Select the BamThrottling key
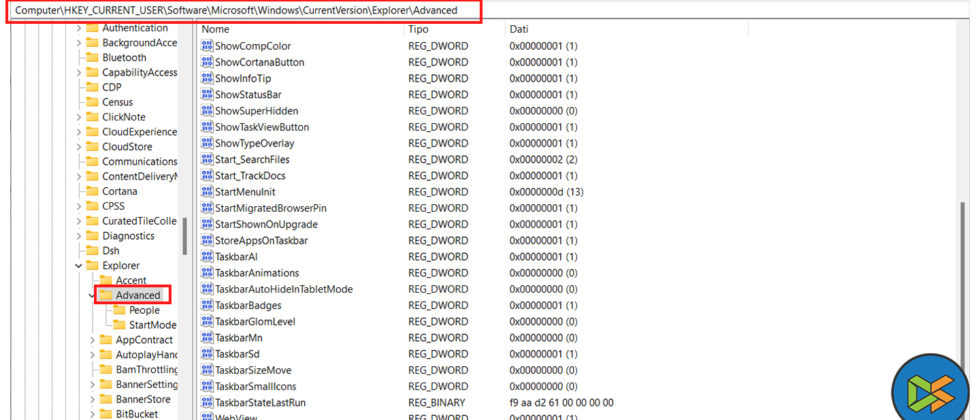Viewport: 980px width, 420px height. click(x=147, y=369)
